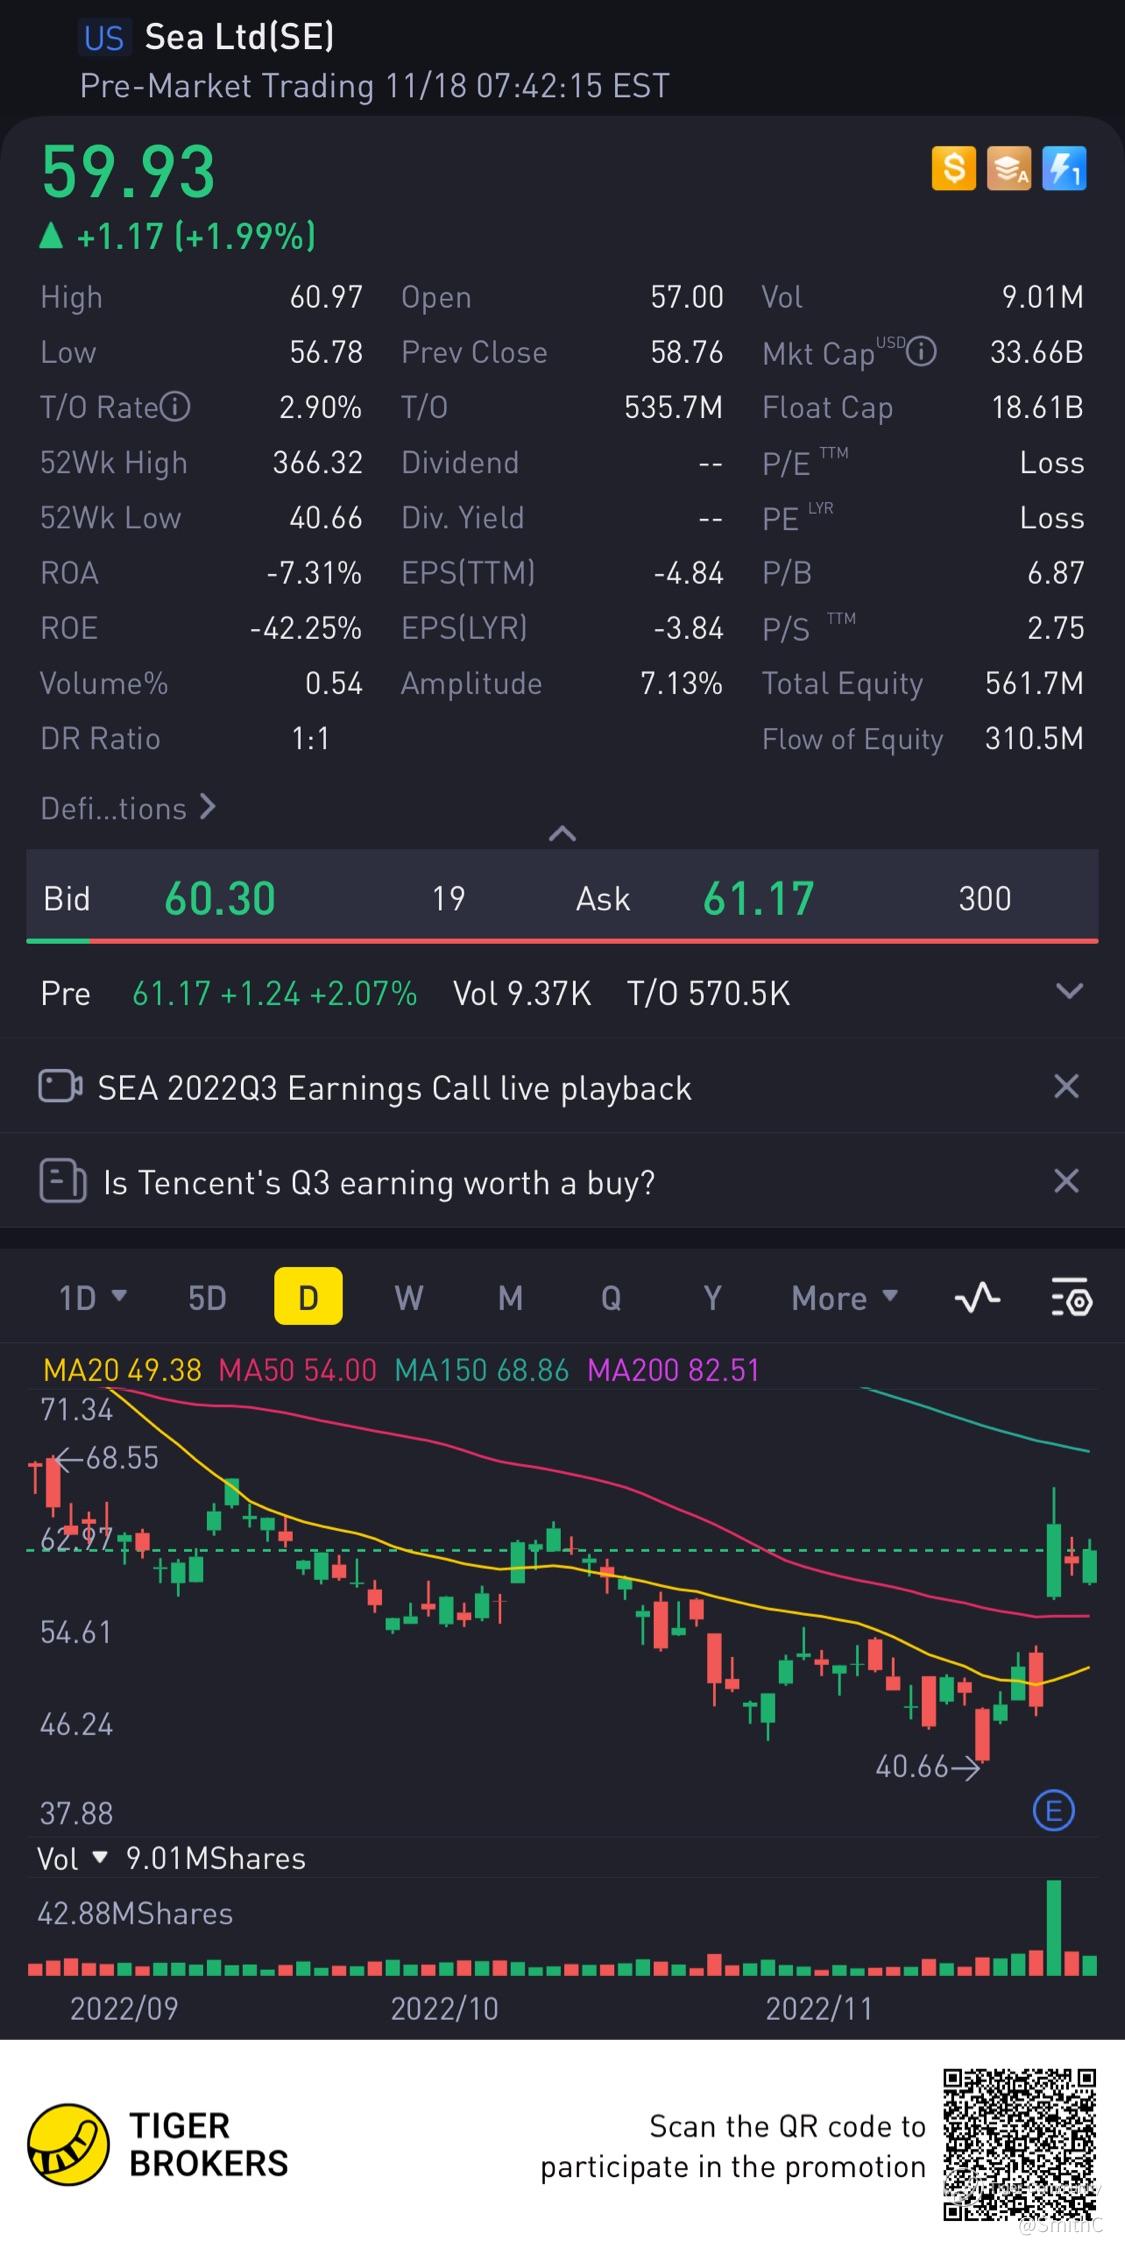Open the More timeframes dropdown
Screen dimensions: 1125x2250
click(x=843, y=1297)
